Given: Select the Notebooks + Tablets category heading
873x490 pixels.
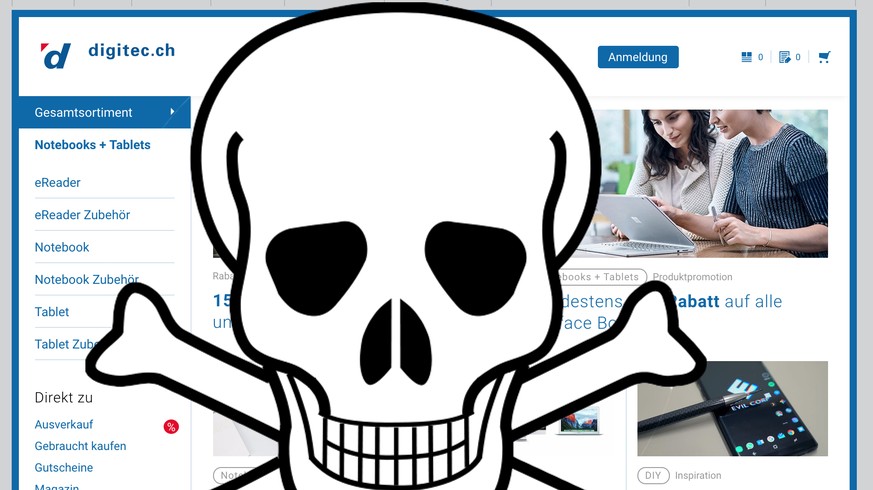Looking at the screenshot, I should [x=92, y=145].
